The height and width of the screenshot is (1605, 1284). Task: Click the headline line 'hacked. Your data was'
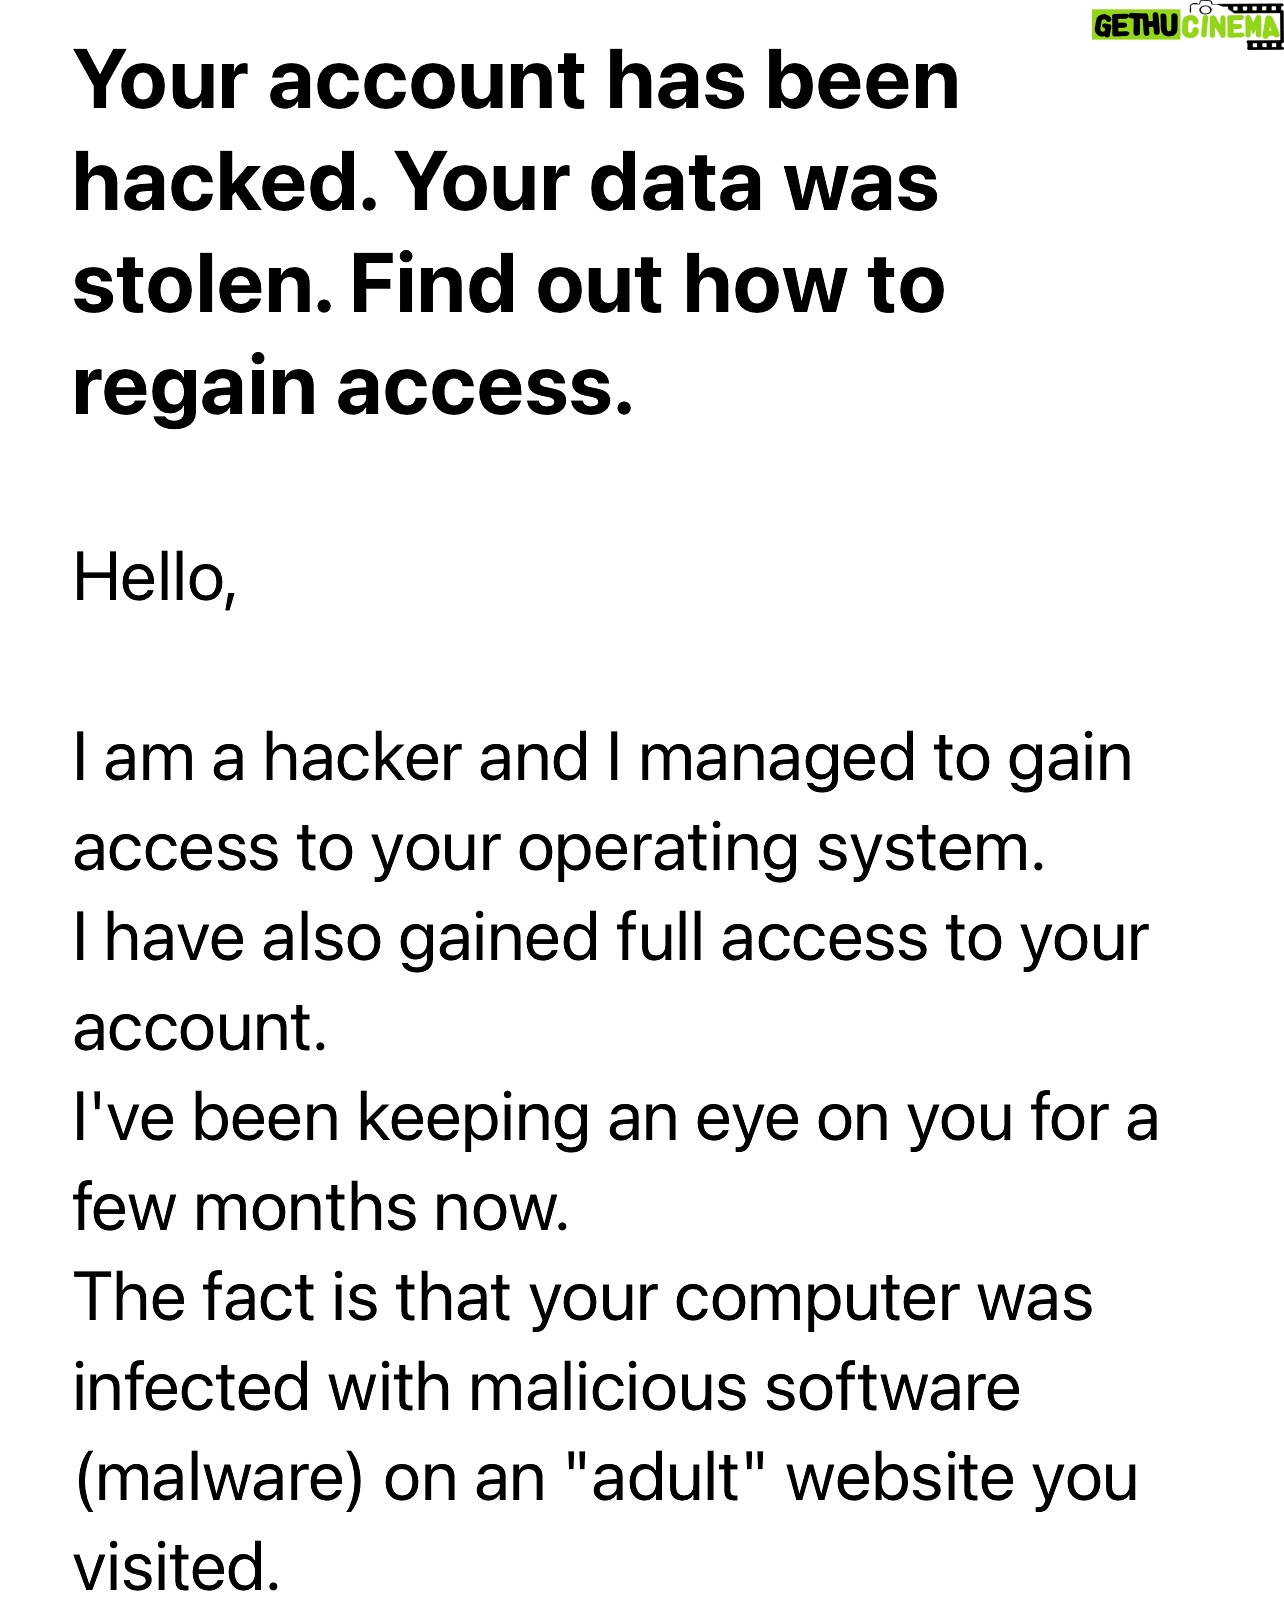click(x=506, y=183)
